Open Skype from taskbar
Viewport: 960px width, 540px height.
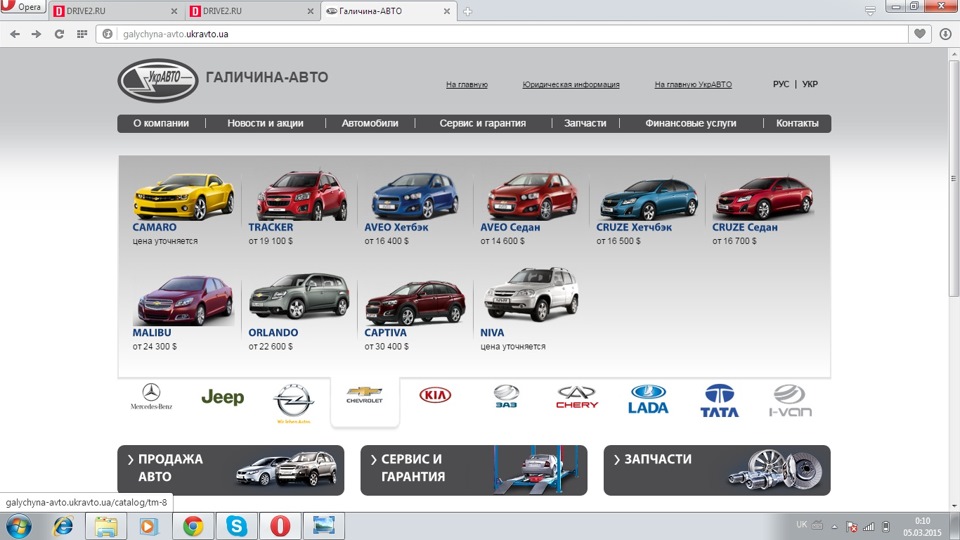[x=236, y=527]
